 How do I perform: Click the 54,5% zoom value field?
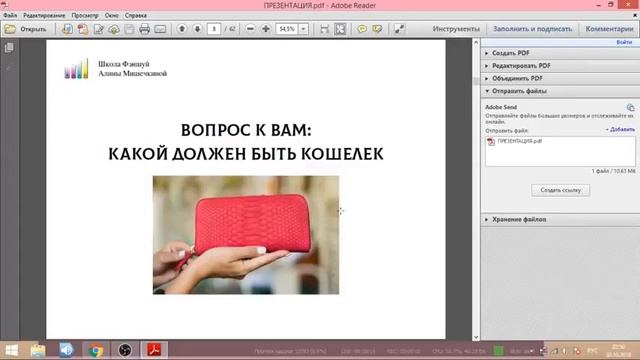pos(287,29)
